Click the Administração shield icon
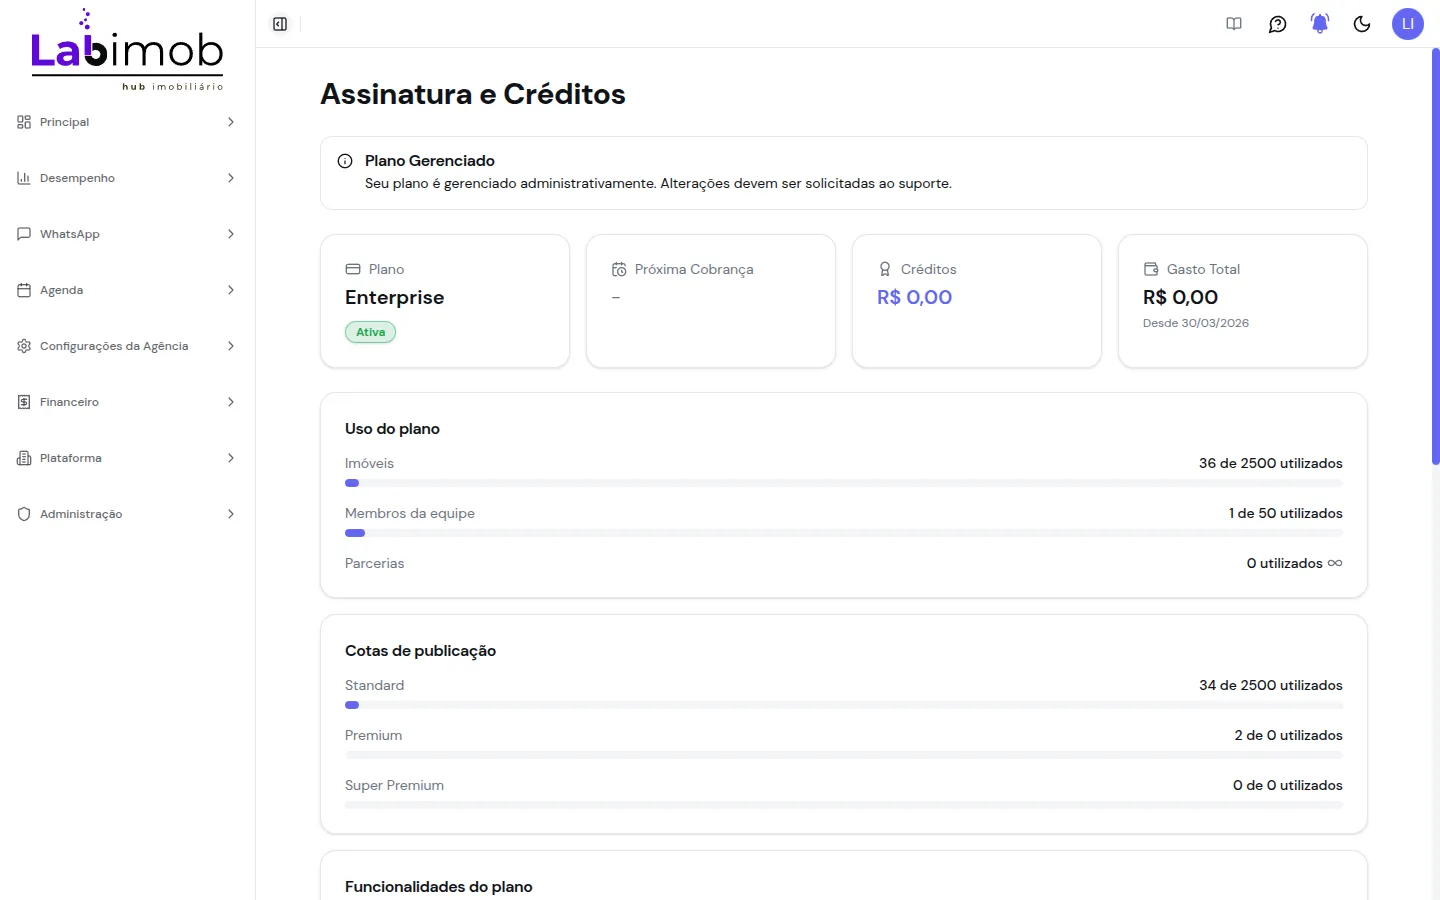1440x900 pixels. point(24,514)
